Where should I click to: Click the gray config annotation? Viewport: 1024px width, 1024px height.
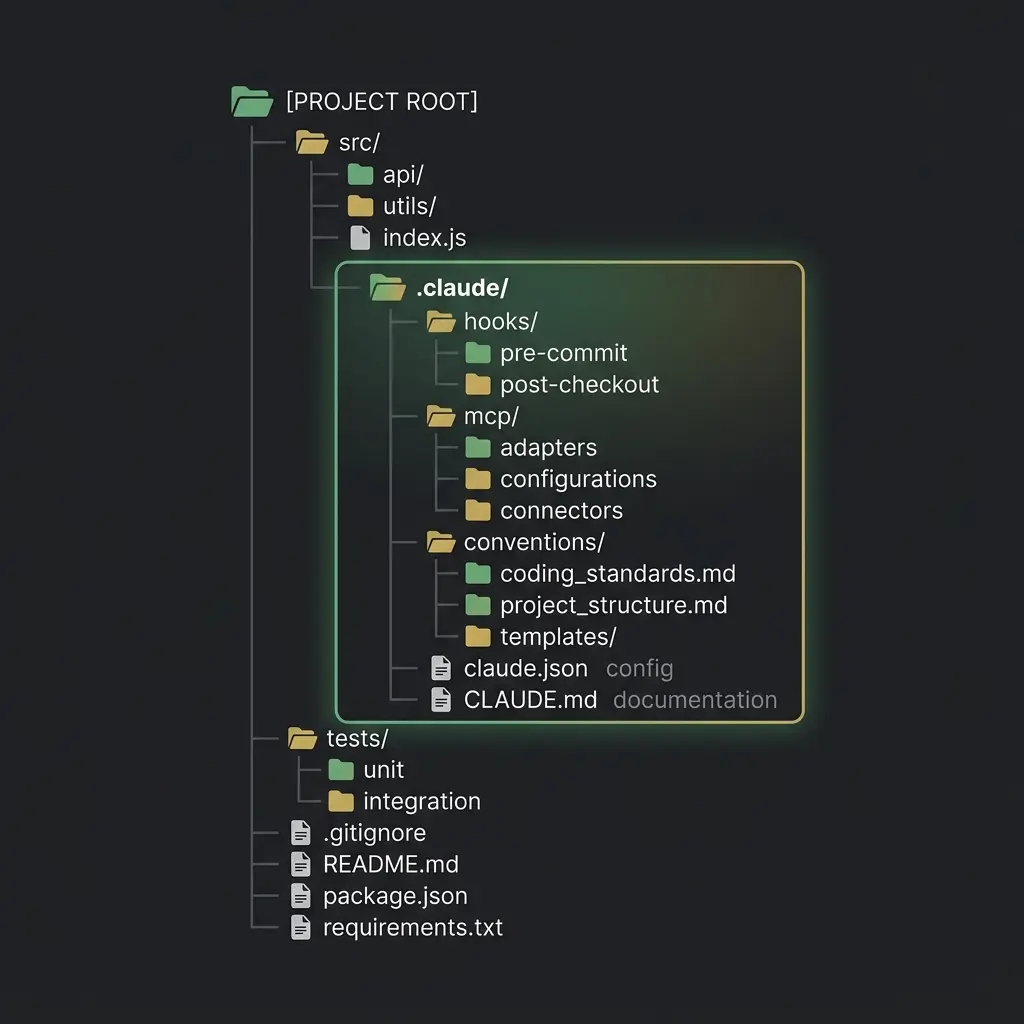tap(639, 669)
